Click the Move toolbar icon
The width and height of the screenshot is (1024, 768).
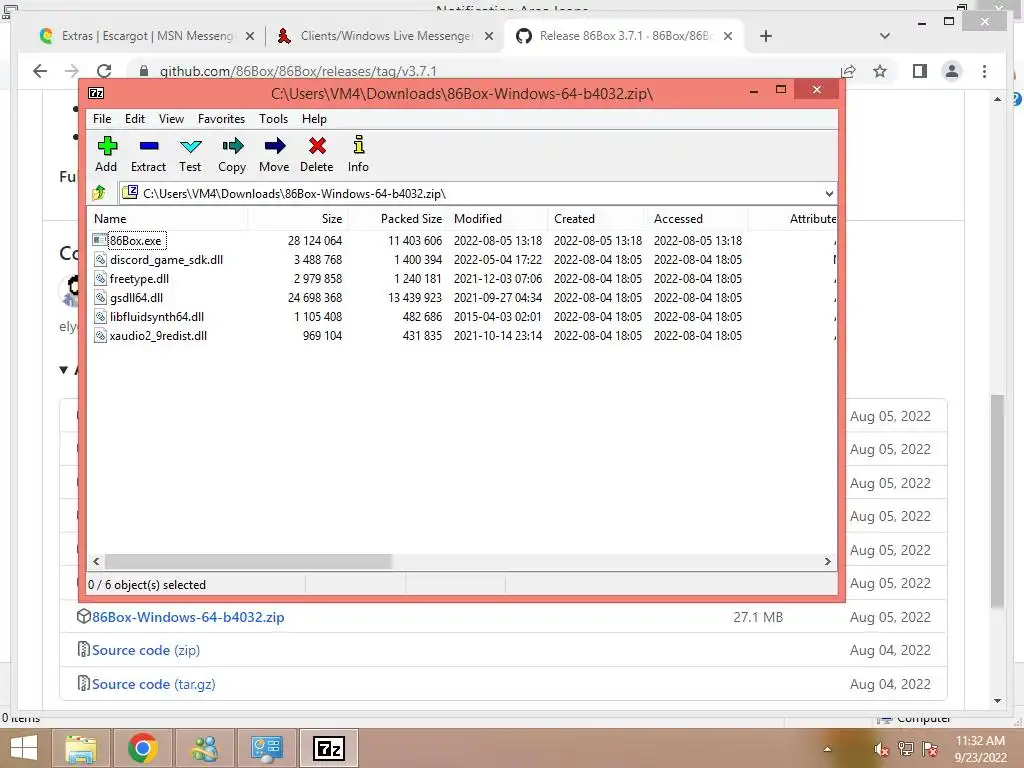click(x=275, y=146)
